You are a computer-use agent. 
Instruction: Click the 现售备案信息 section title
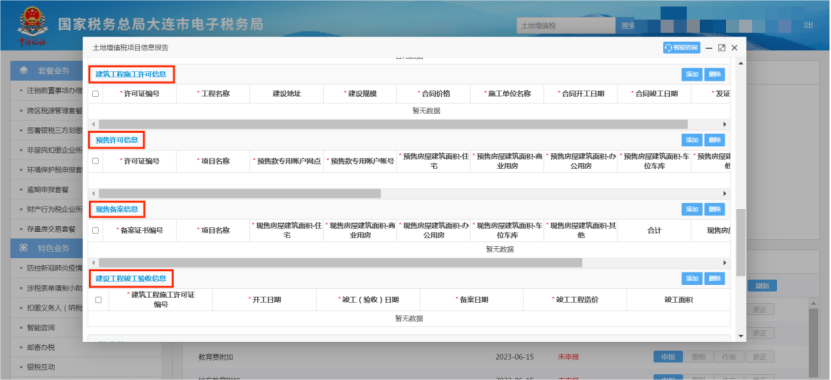(117, 209)
